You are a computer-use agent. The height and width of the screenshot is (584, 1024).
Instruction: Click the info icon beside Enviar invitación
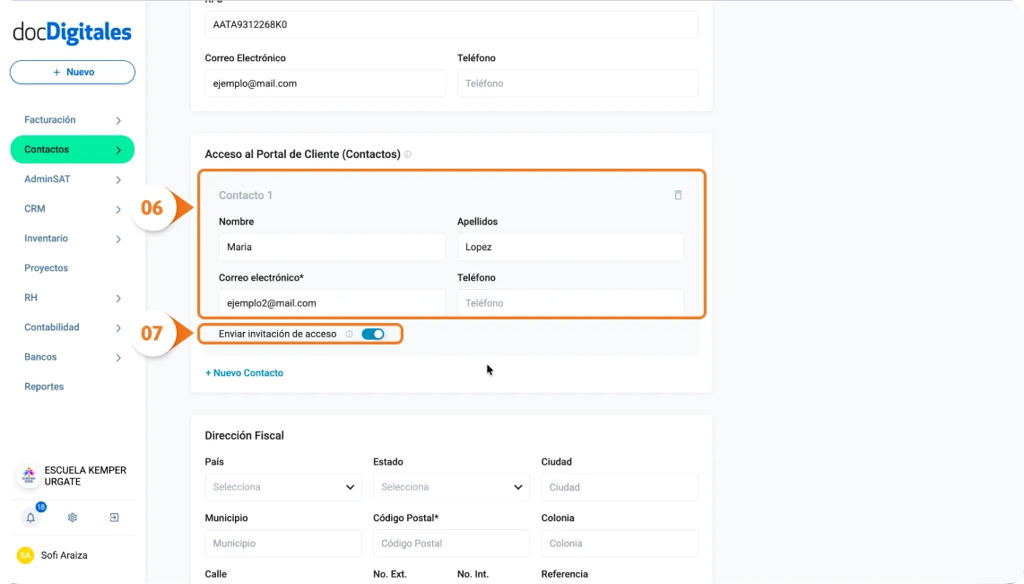click(350, 334)
